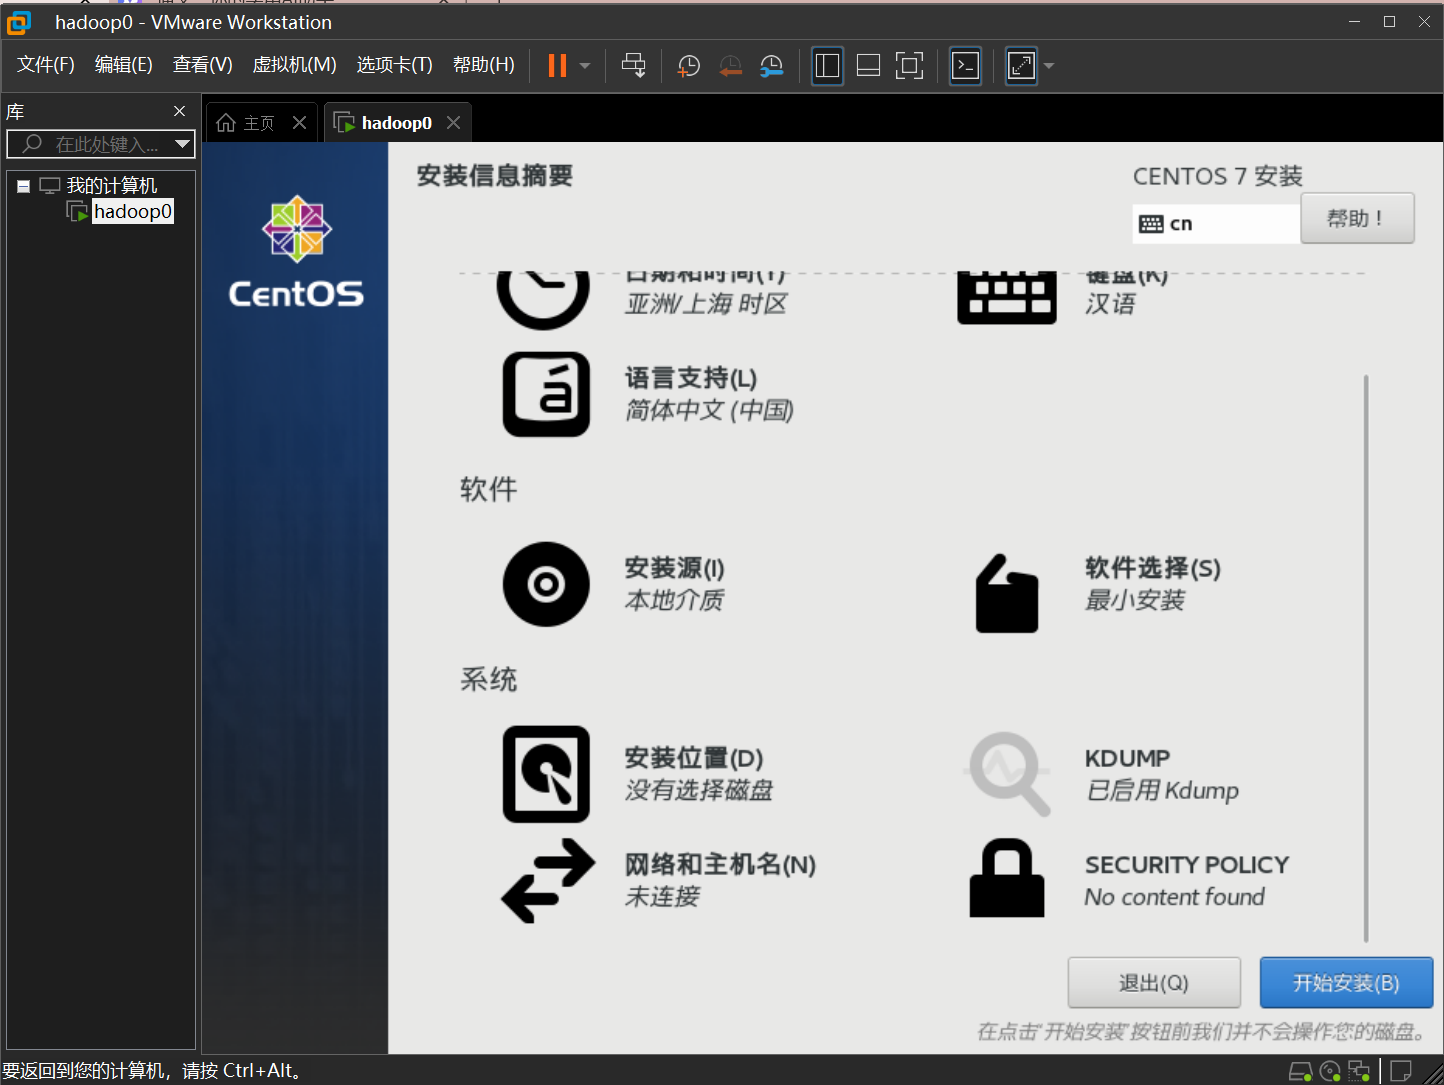This screenshot has width=1444, height=1085.
Task: Click the message log status bar icon
Action: pyautogui.click(x=1401, y=1072)
